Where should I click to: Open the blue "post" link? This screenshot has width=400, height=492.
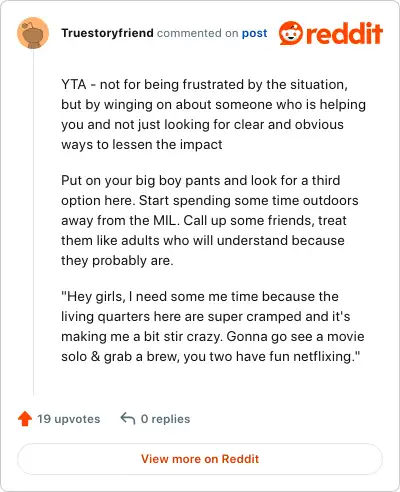tap(254, 33)
